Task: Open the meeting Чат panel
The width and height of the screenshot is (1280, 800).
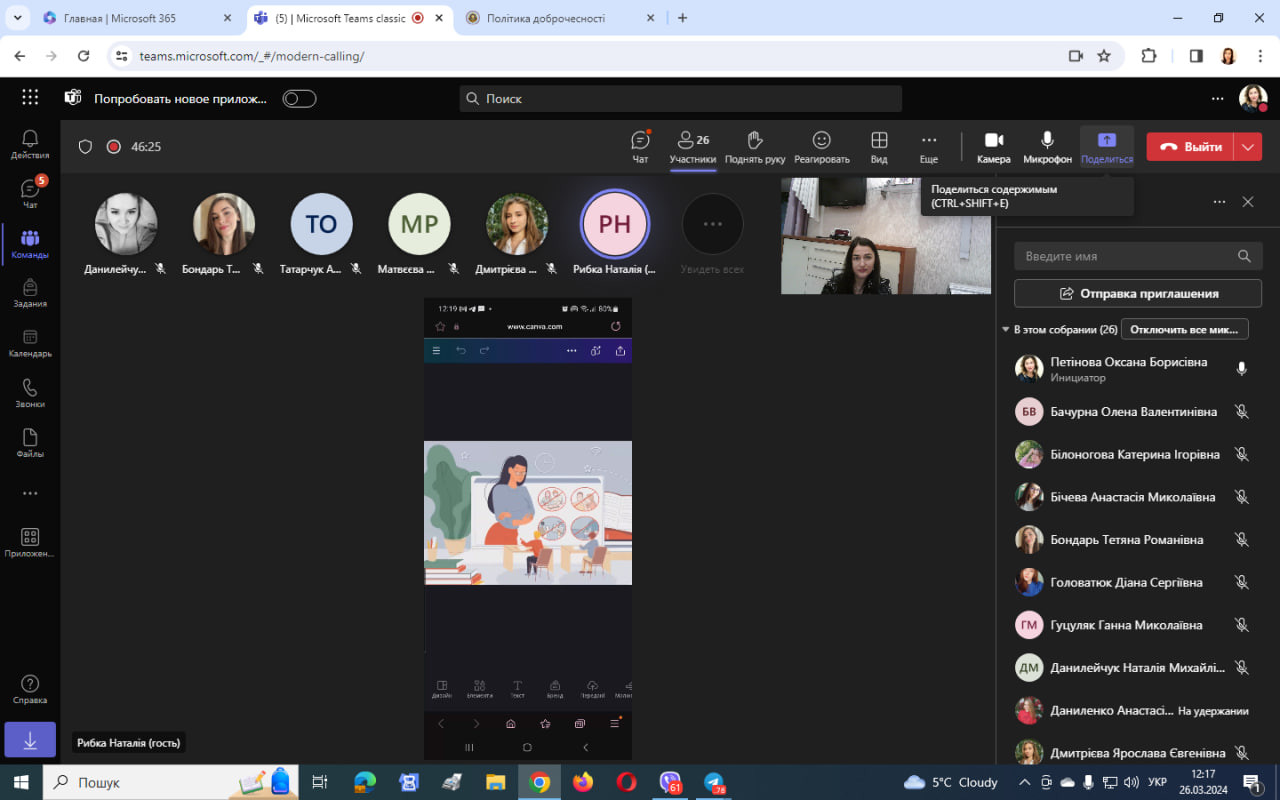Action: coord(640,147)
